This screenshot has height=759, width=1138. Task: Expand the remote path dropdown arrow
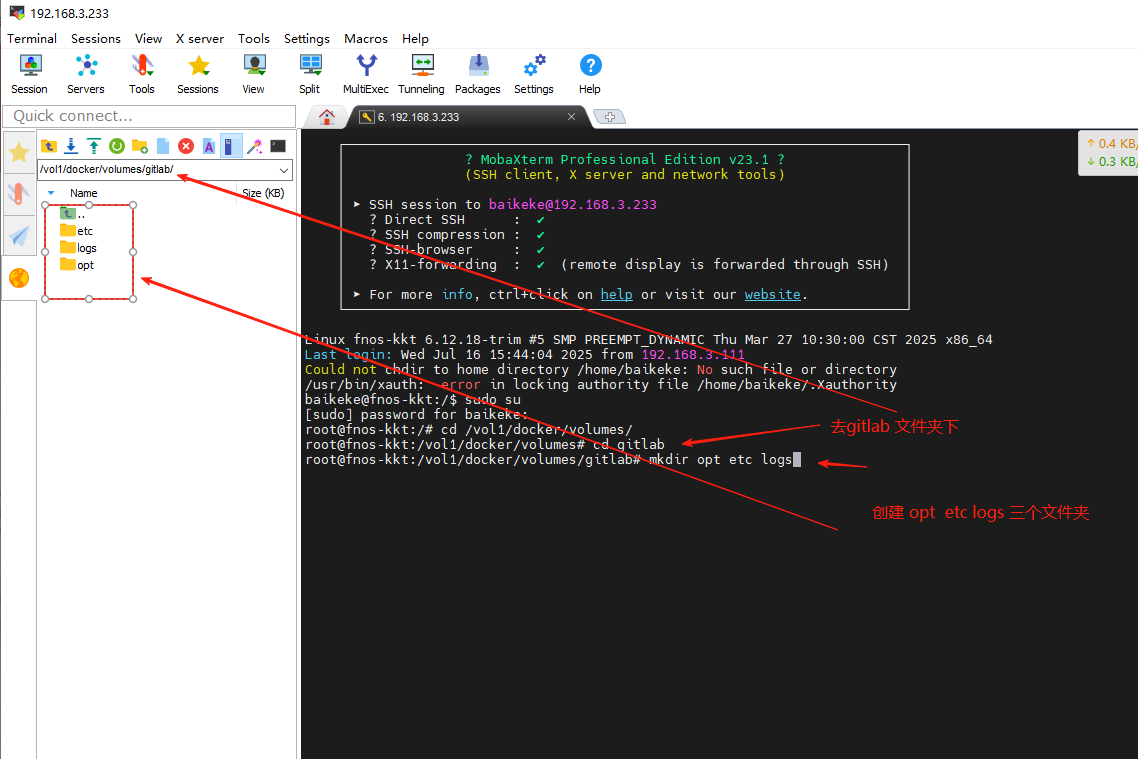283,170
